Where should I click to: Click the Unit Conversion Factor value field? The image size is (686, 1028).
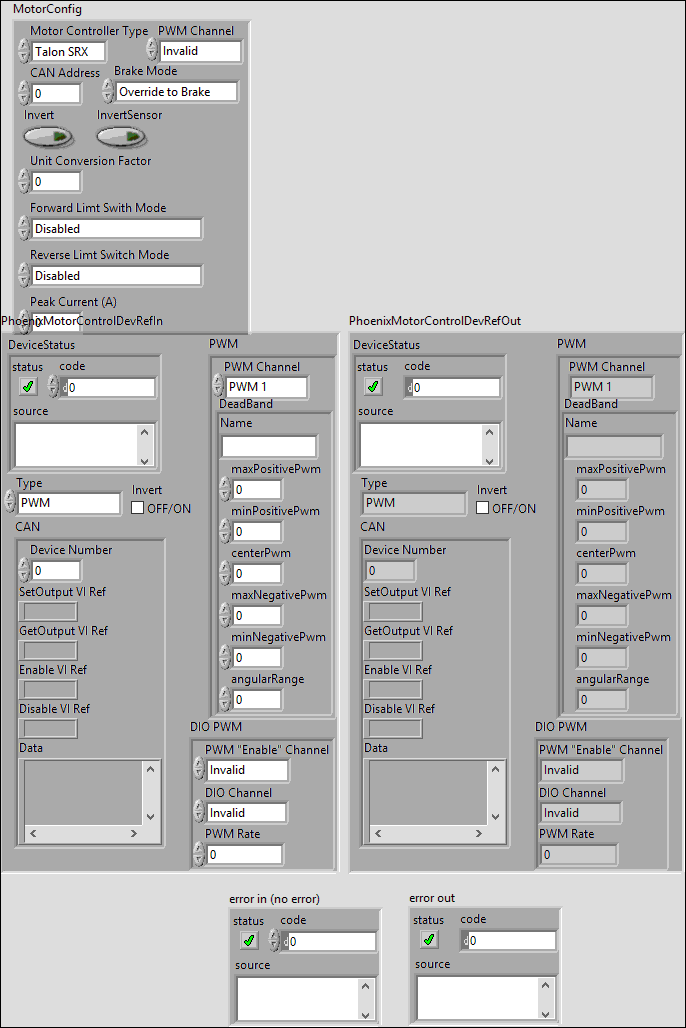pyautogui.click(x=56, y=182)
